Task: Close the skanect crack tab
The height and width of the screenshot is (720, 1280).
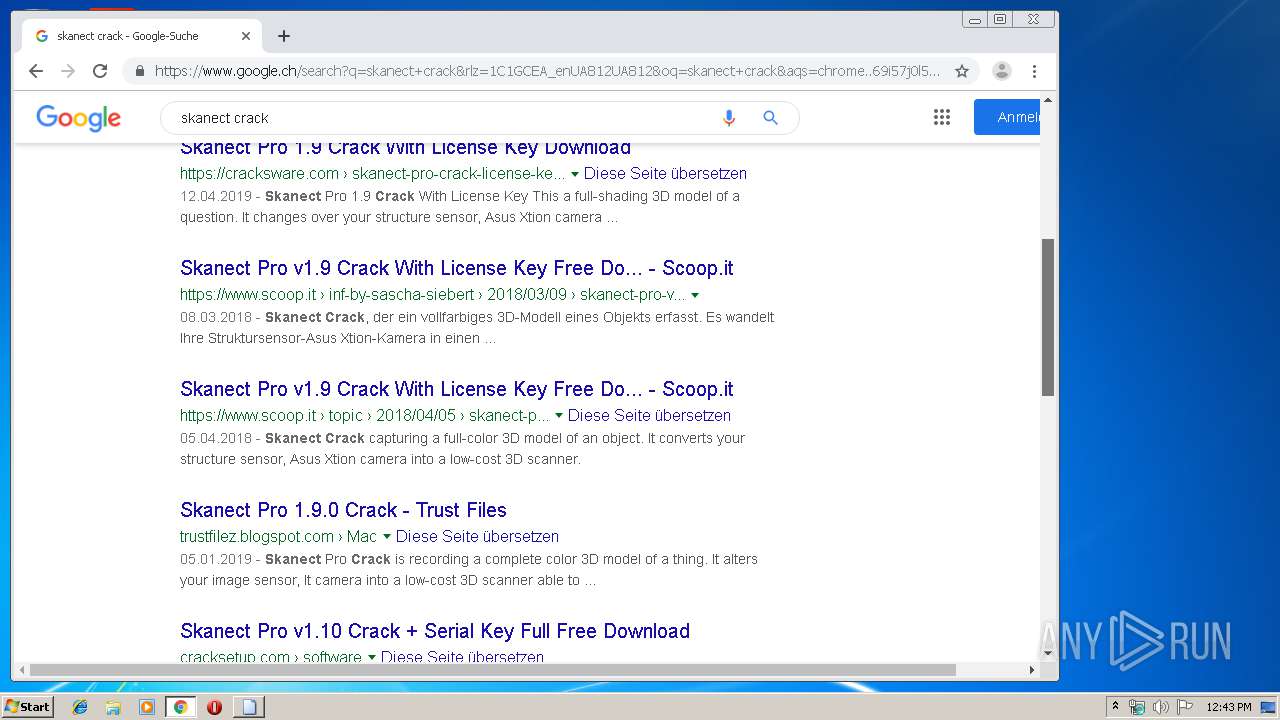Action: (x=246, y=36)
